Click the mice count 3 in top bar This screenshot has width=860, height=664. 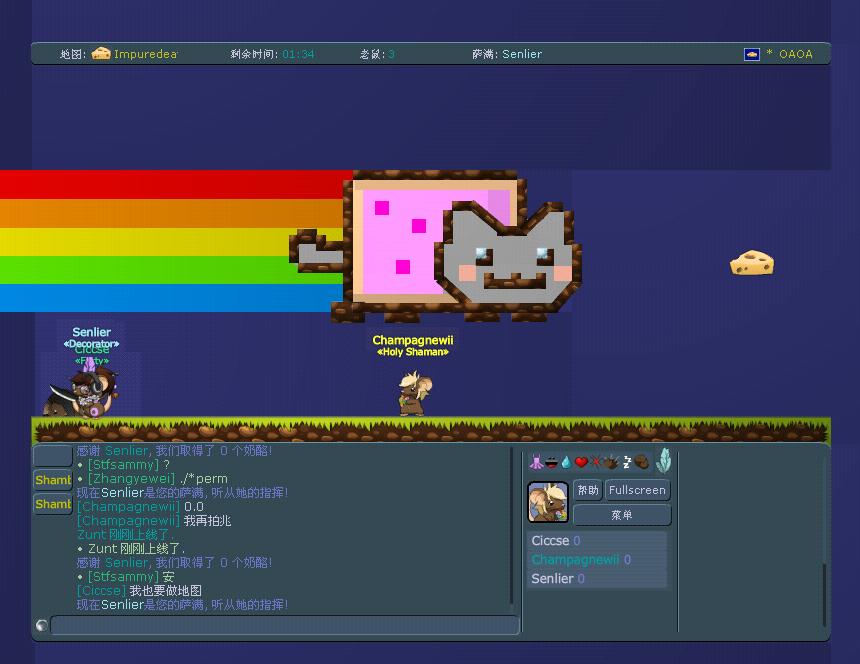click(x=391, y=54)
